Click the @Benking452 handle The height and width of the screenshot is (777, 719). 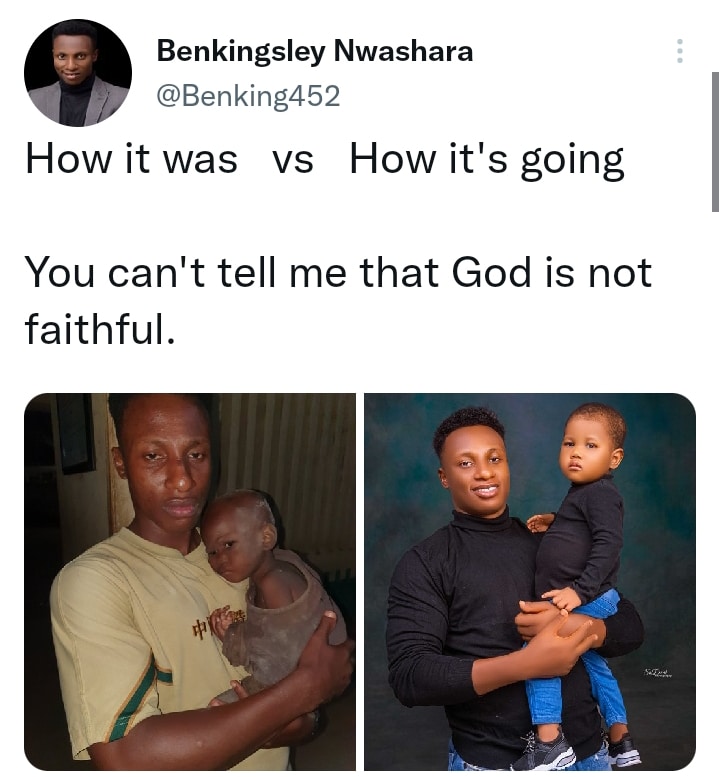(249, 96)
